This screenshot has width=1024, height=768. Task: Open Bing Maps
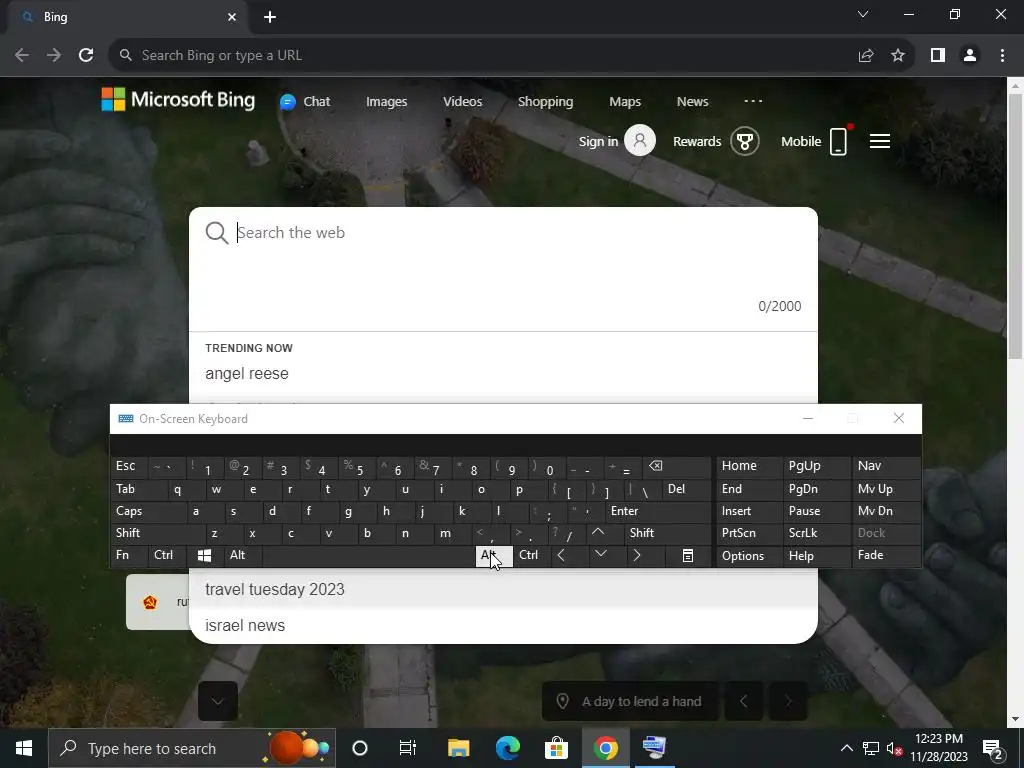[x=625, y=101]
